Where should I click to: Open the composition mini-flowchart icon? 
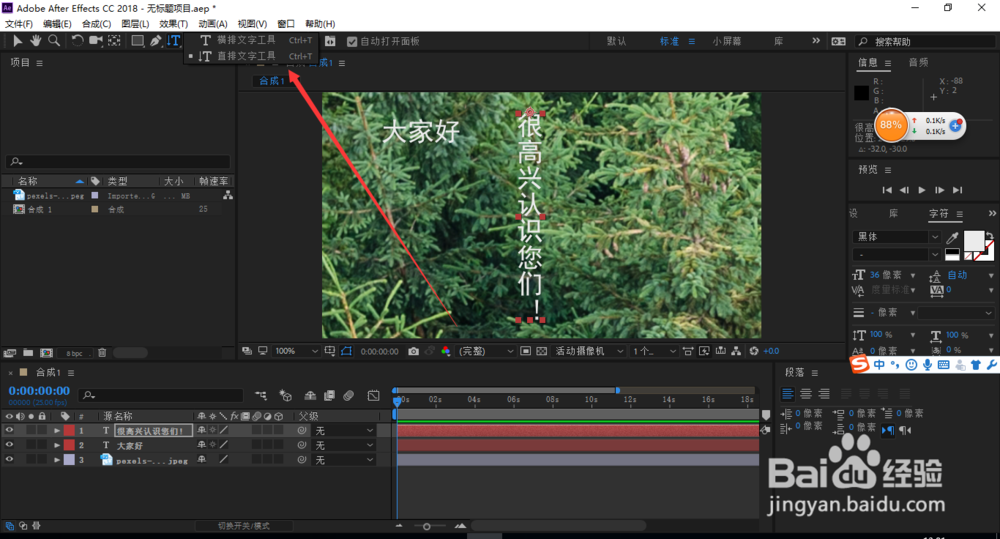pyautogui.click(x=261, y=396)
